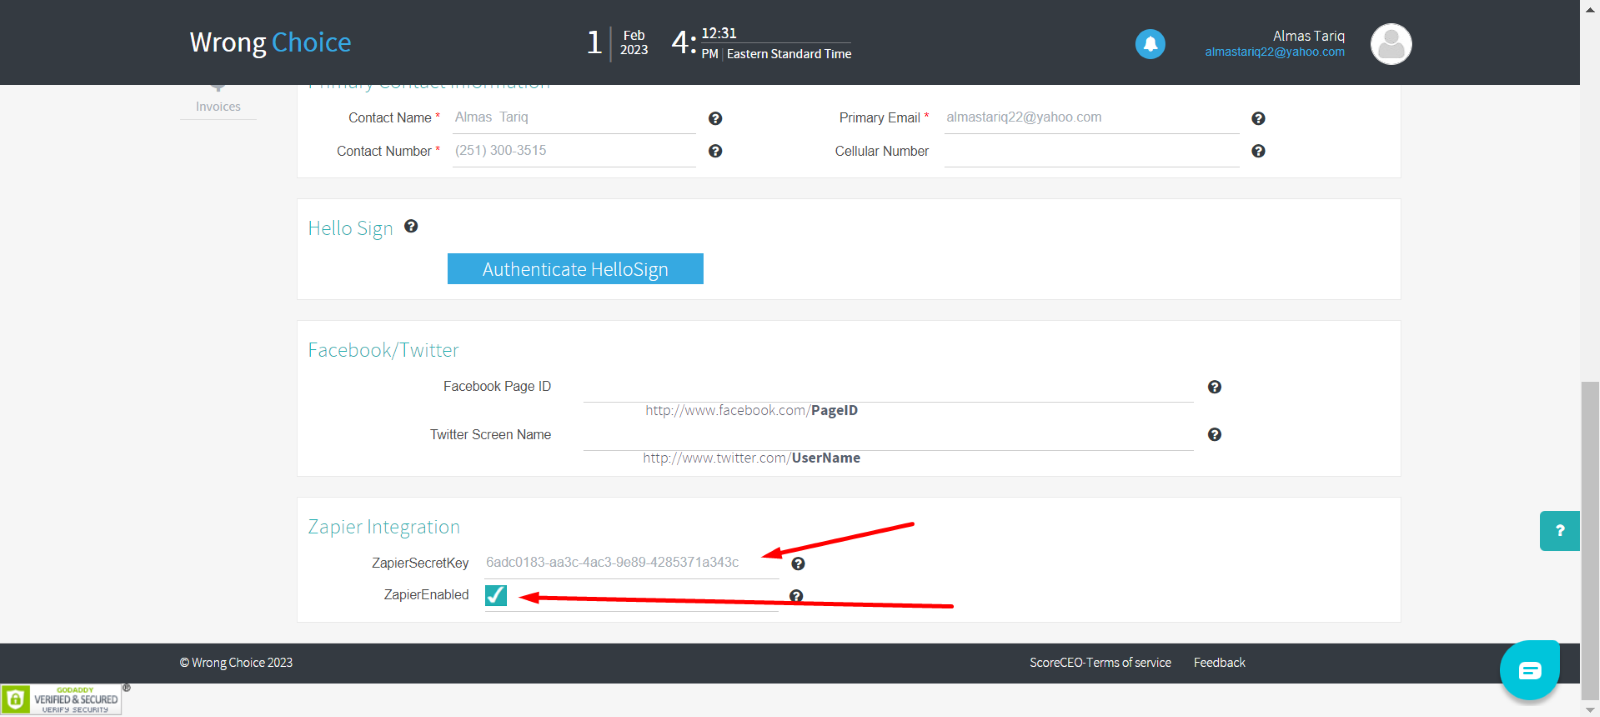The height and width of the screenshot is (717, 1600).
Task: Click the Zapier Integration section heading
Action: pyautogui.click(x=384, y=527)
